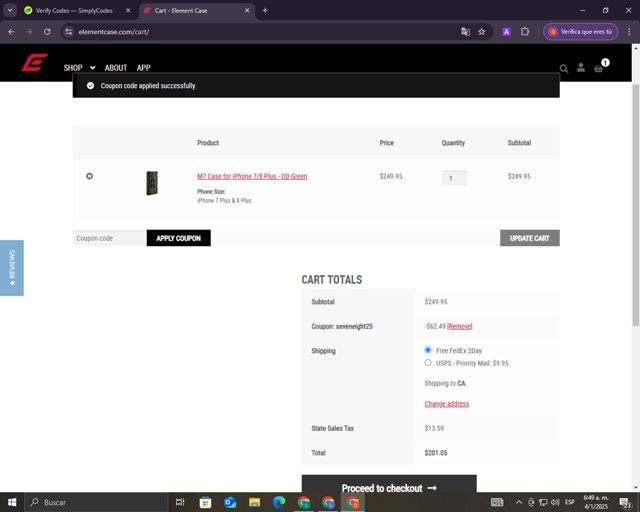The image size is (640, 512).
Task: Open M7 Case for iPhone product link
Action: tap(252, 176)
